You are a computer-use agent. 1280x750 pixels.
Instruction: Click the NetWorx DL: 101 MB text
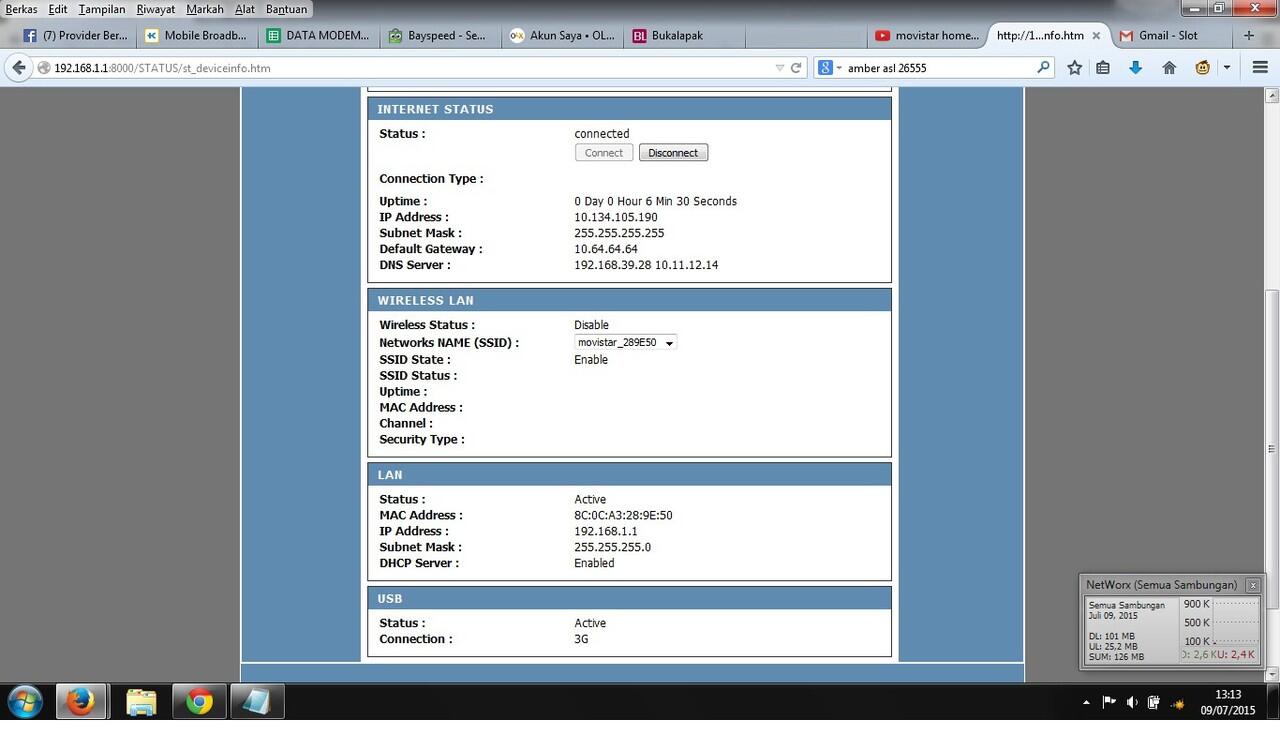[x=1112, y=636]
